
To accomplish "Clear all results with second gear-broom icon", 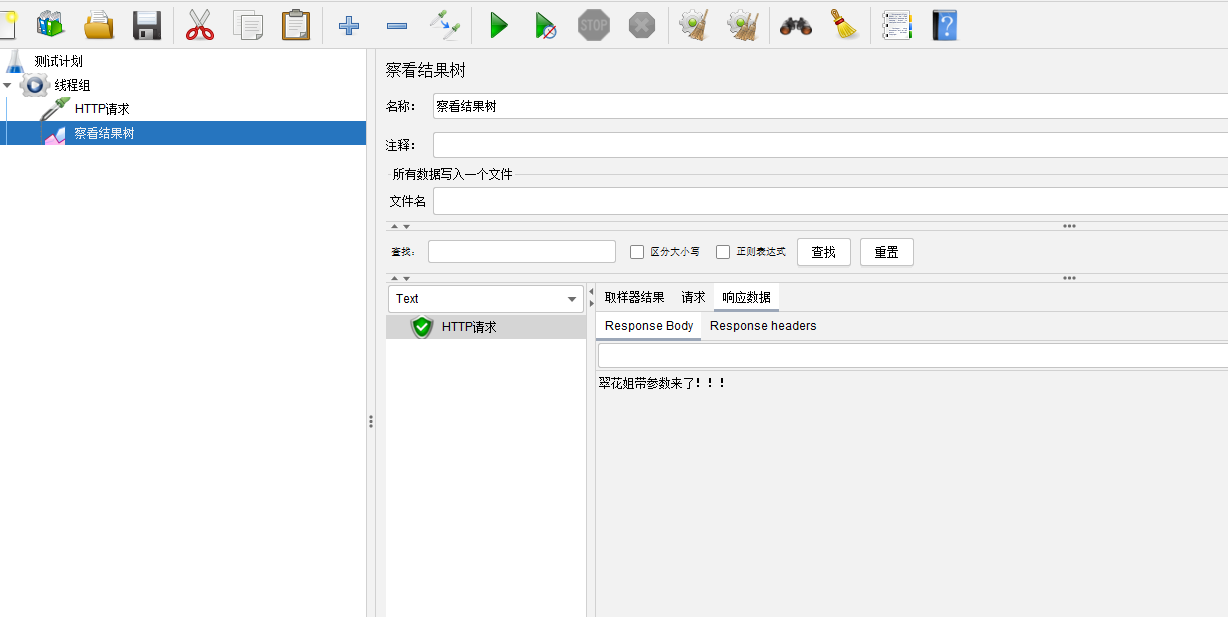I will 743,24.
